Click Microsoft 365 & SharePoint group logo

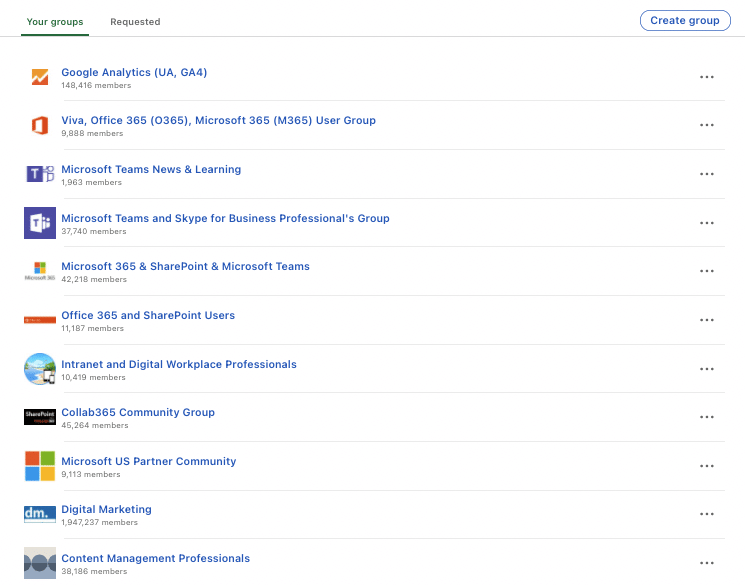[x=40, y=271]
